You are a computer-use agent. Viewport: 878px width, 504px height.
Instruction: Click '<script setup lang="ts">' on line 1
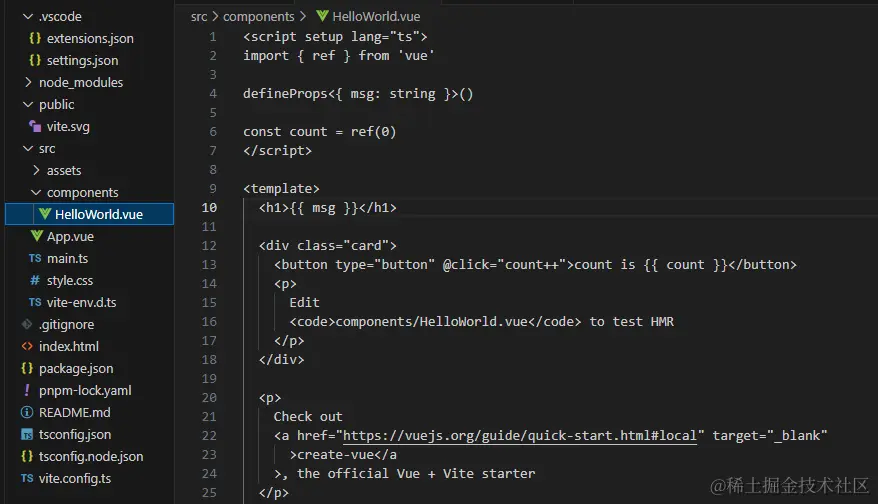335,37
